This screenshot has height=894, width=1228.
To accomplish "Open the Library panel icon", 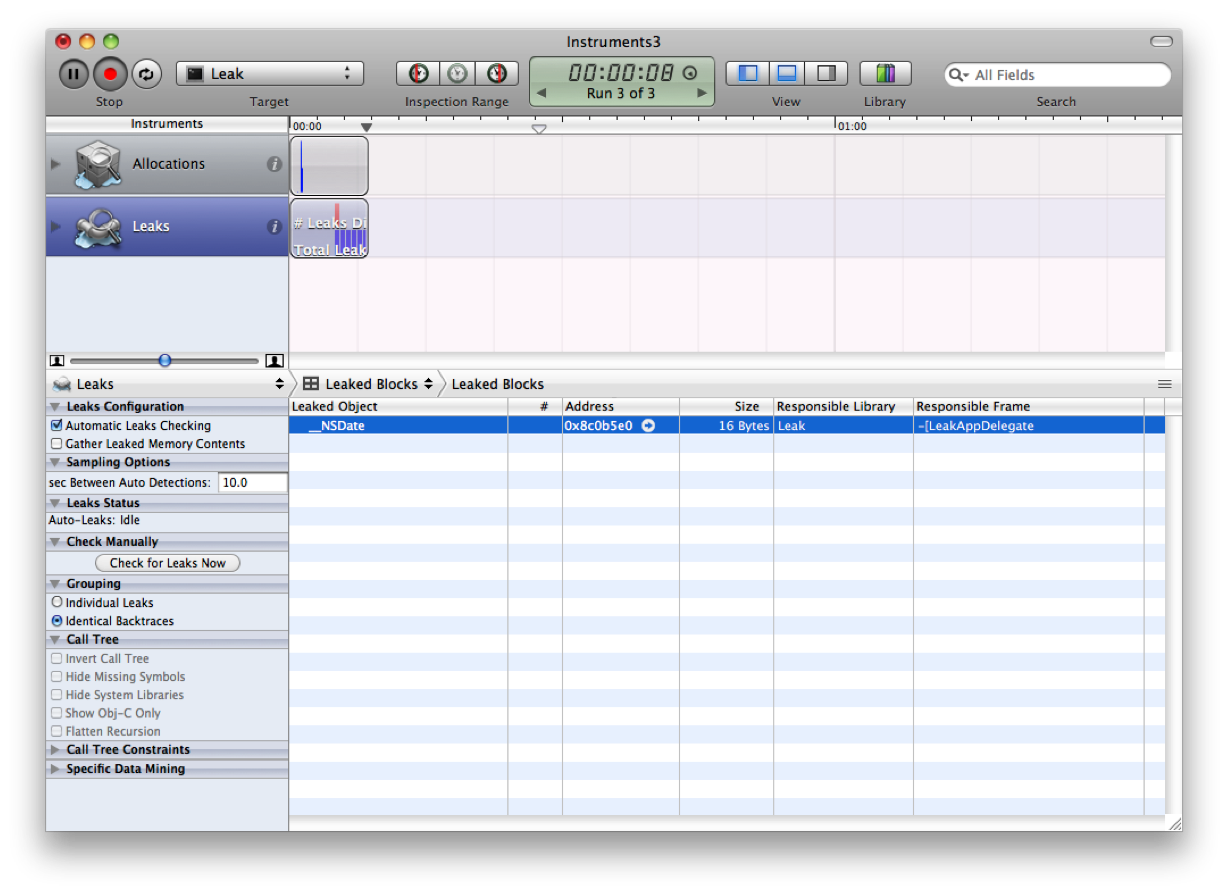I will click(x=885, y=74).
